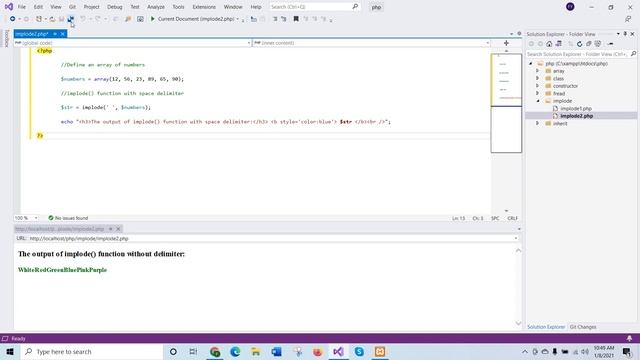Image resolution: width=640 pixels, height=360 pixels.
Task: Click the Save All toolbar icon
Action: [71, 19]
